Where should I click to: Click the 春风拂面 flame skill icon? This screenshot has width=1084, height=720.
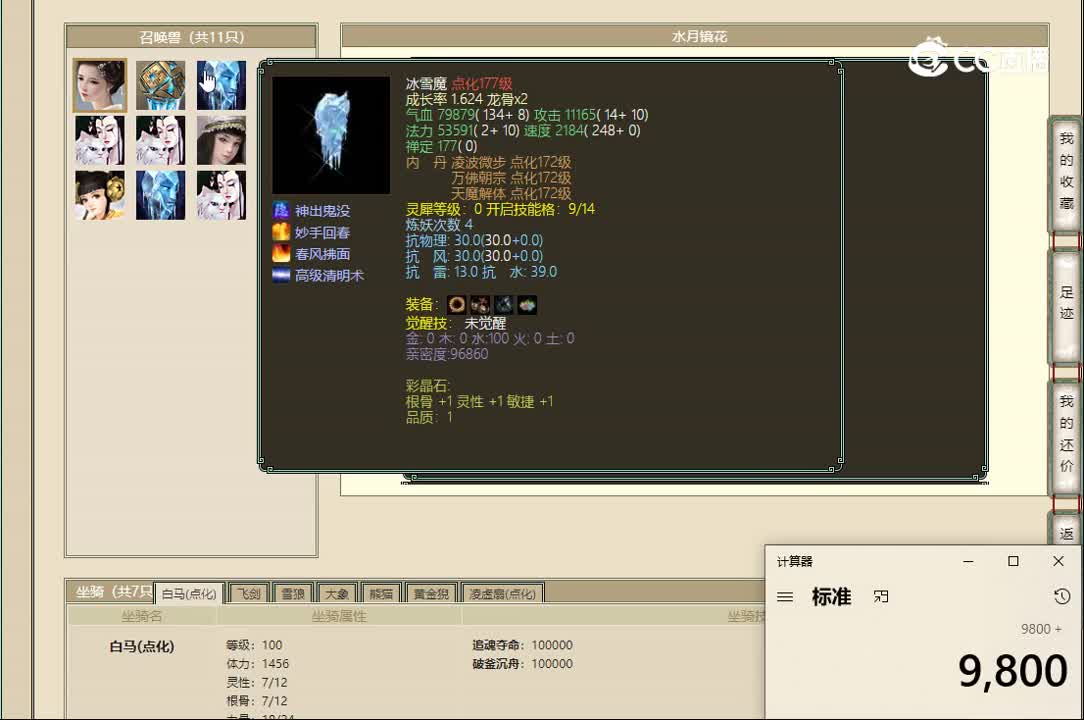pyautogui.click(x=281, y=253)
